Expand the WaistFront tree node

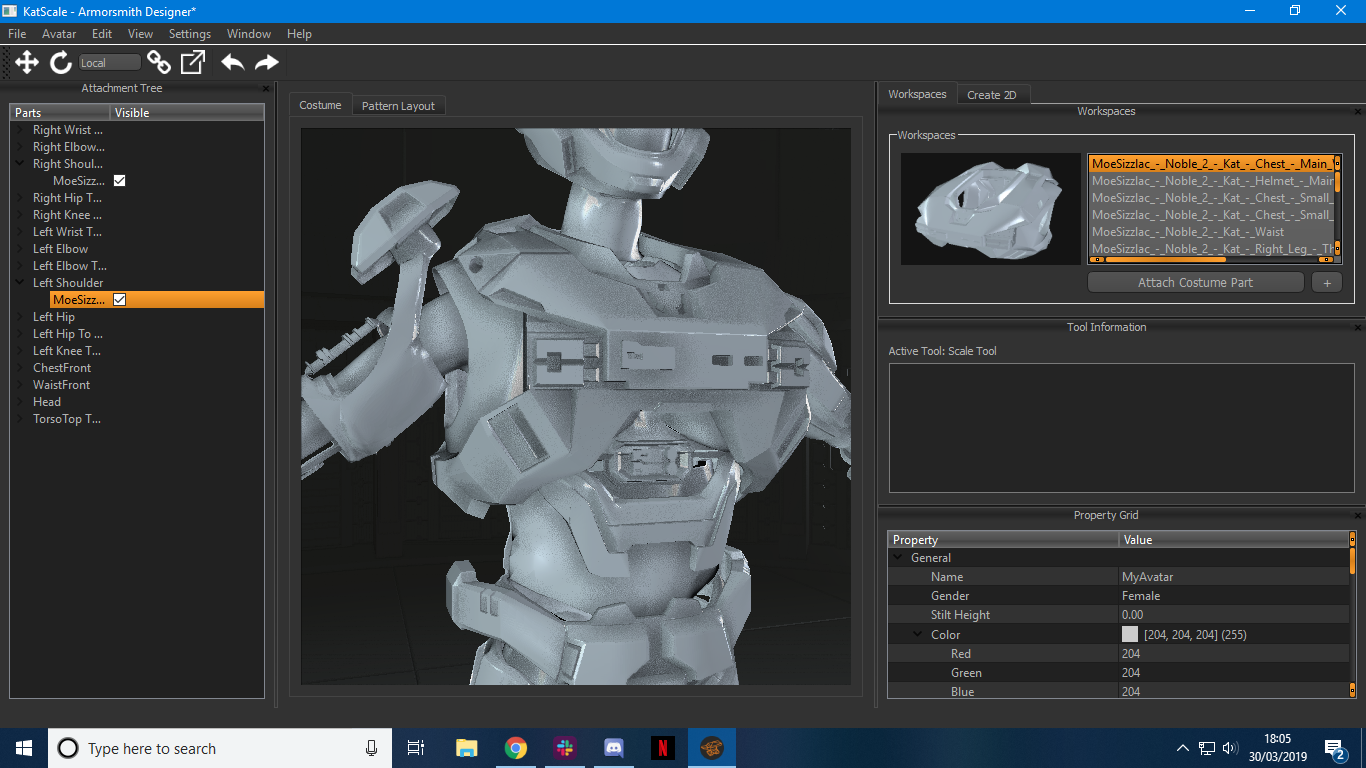(x=20, y=385)
